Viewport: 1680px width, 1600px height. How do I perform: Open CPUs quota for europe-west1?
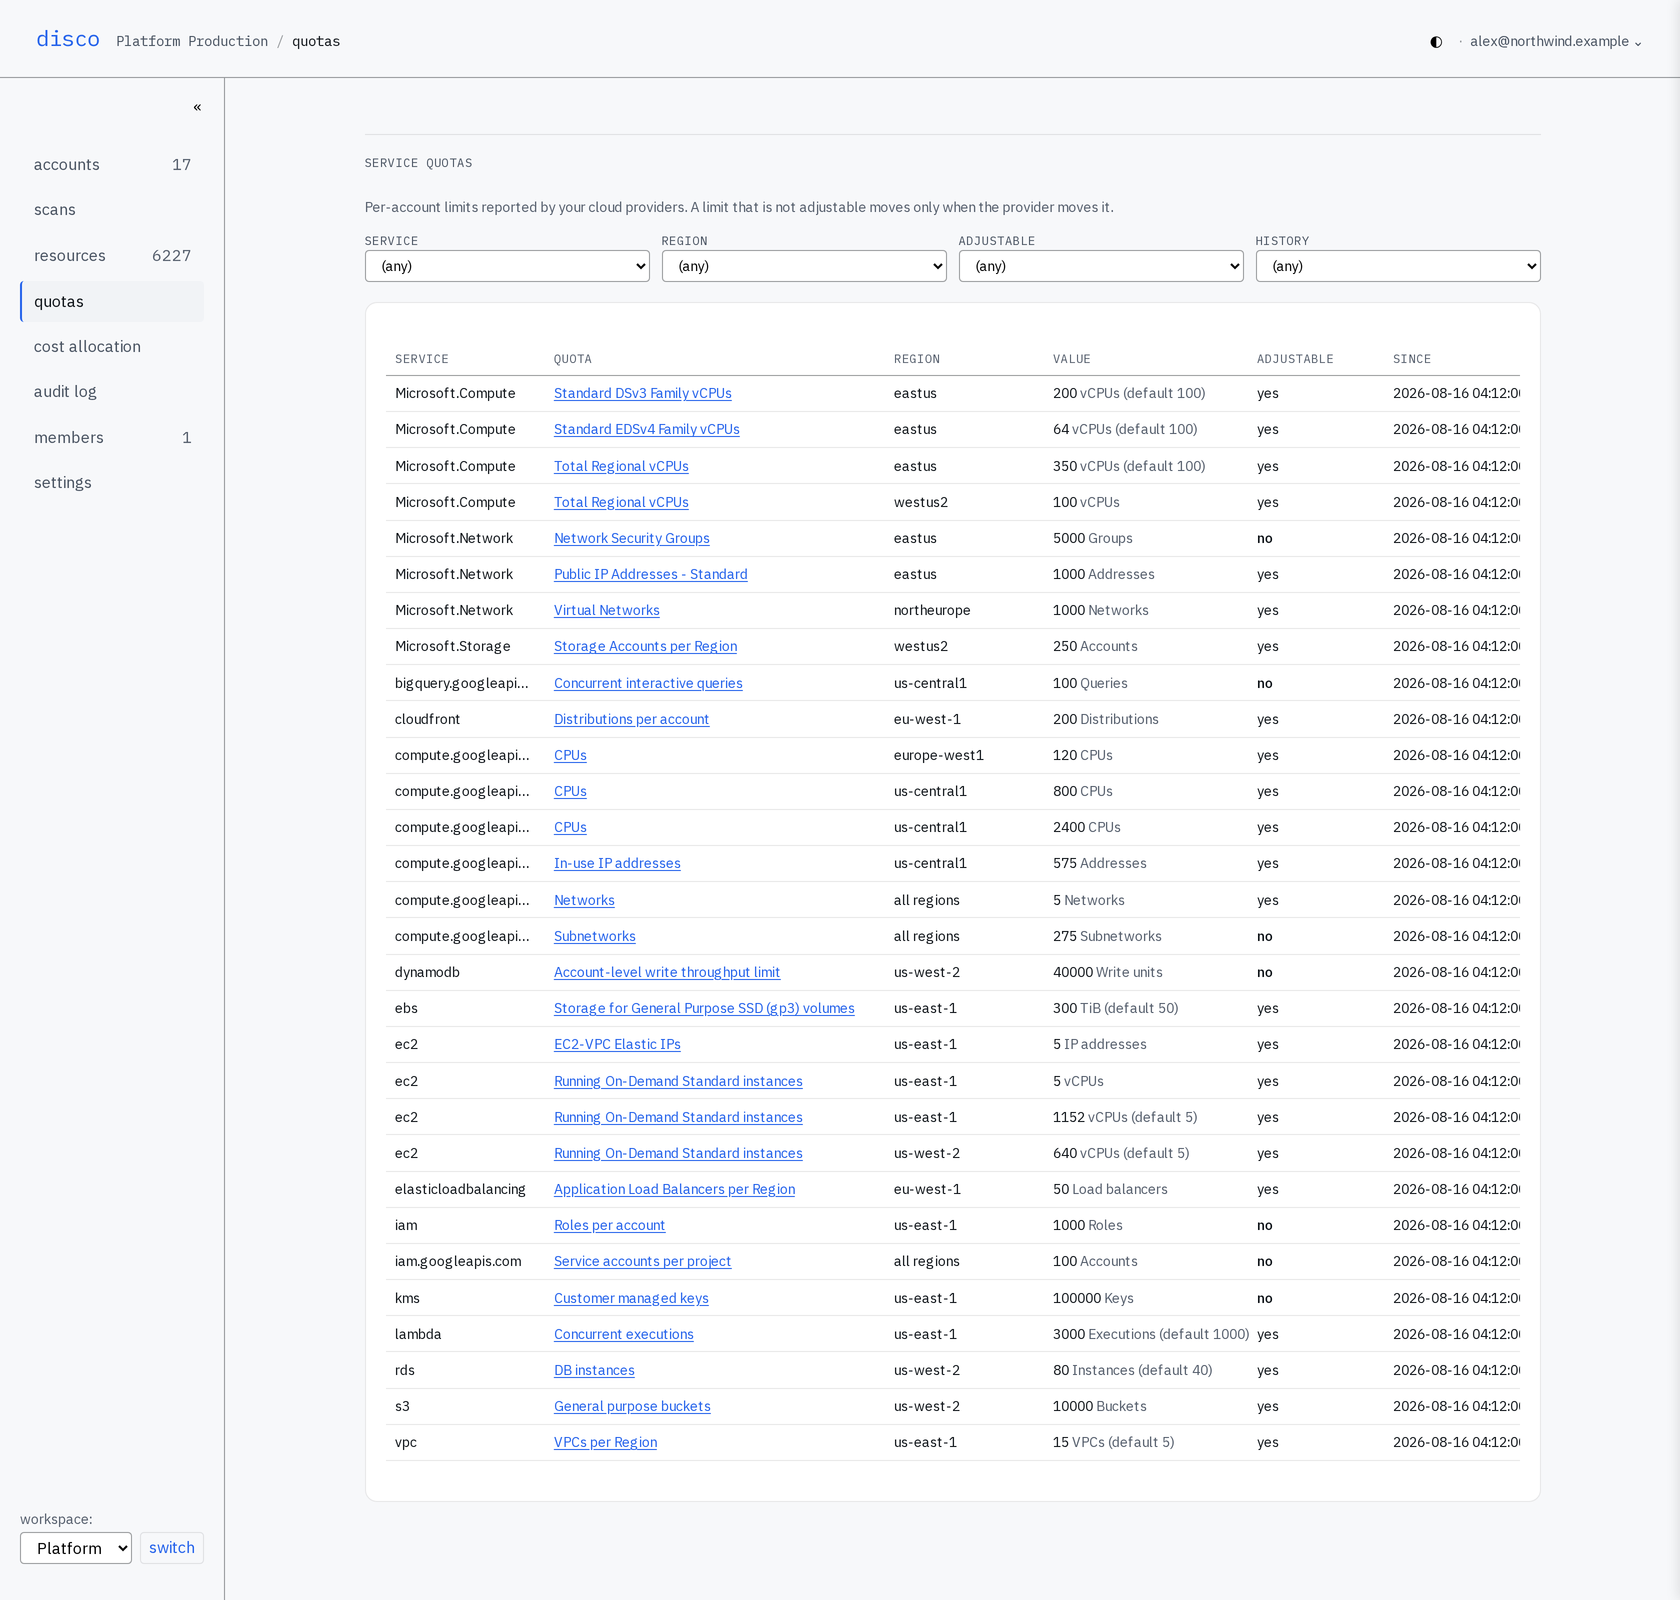pos(570,756)
